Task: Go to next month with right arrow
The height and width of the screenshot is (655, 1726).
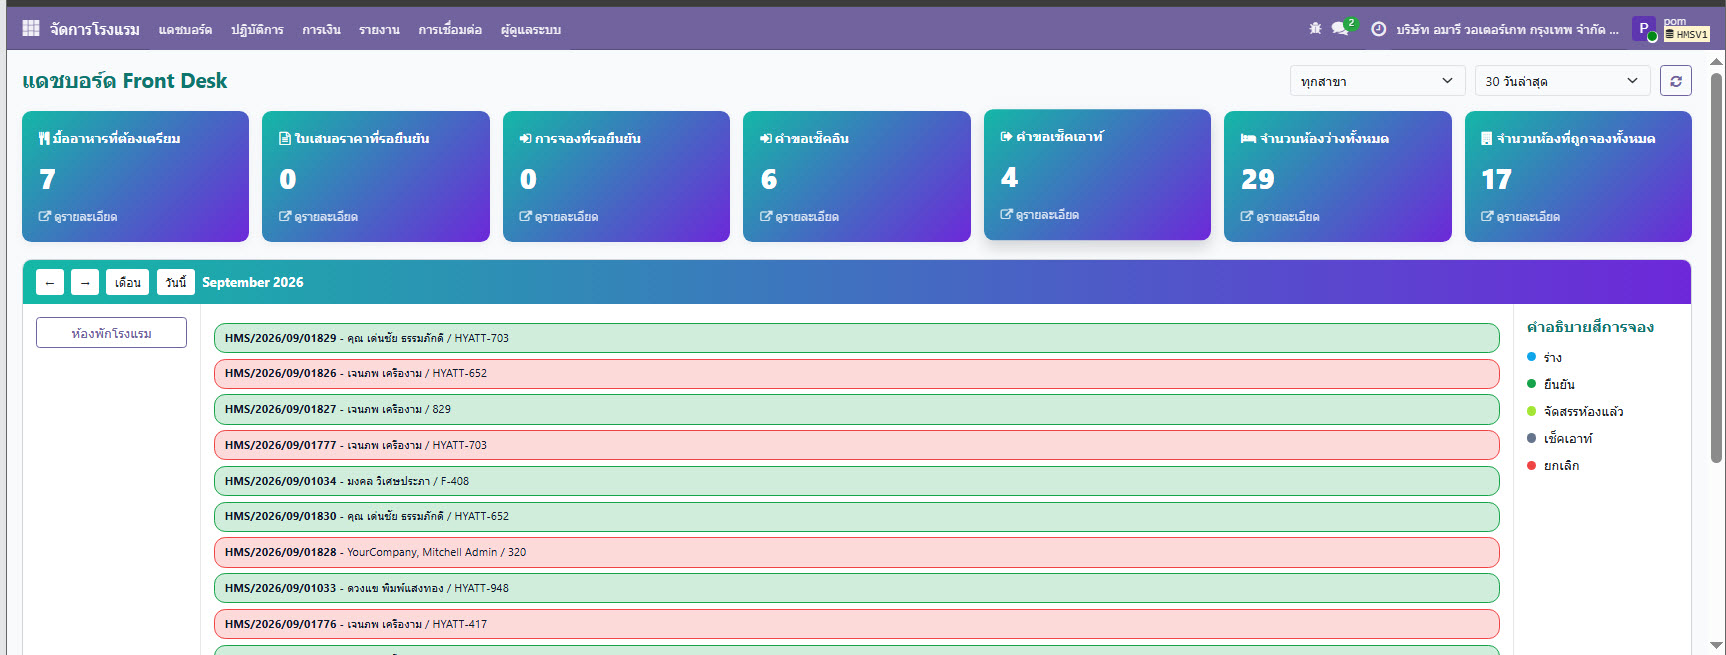Action: click(x=85, y=283)
